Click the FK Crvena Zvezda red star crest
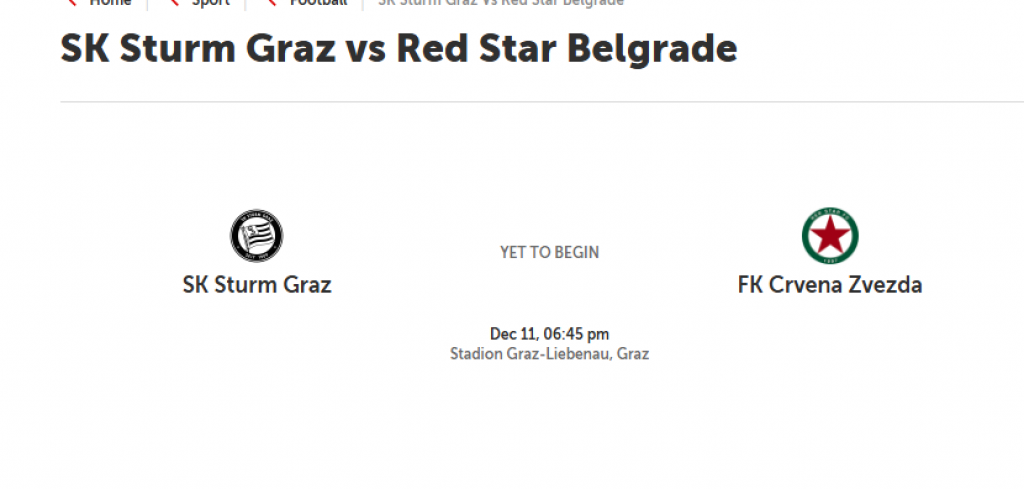The width and height of the screenshot is (1024, 489). [830, 237]
